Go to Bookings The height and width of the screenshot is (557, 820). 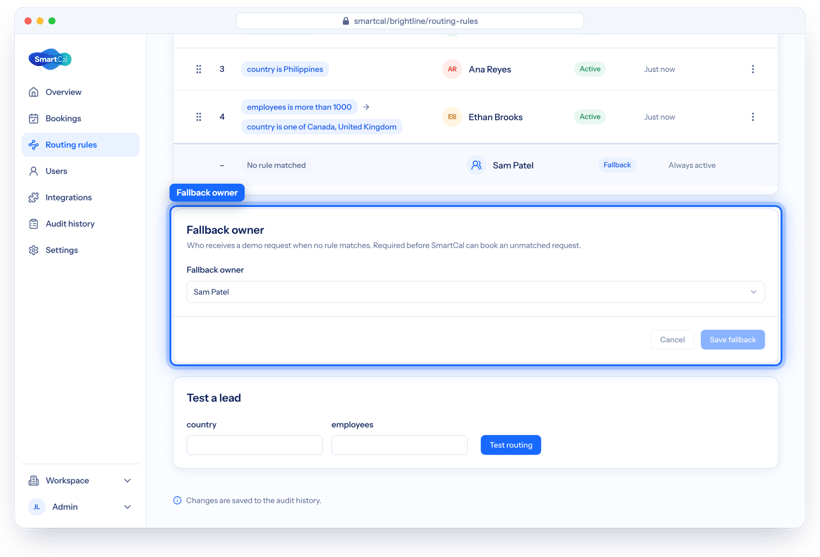tap(81, 118)
